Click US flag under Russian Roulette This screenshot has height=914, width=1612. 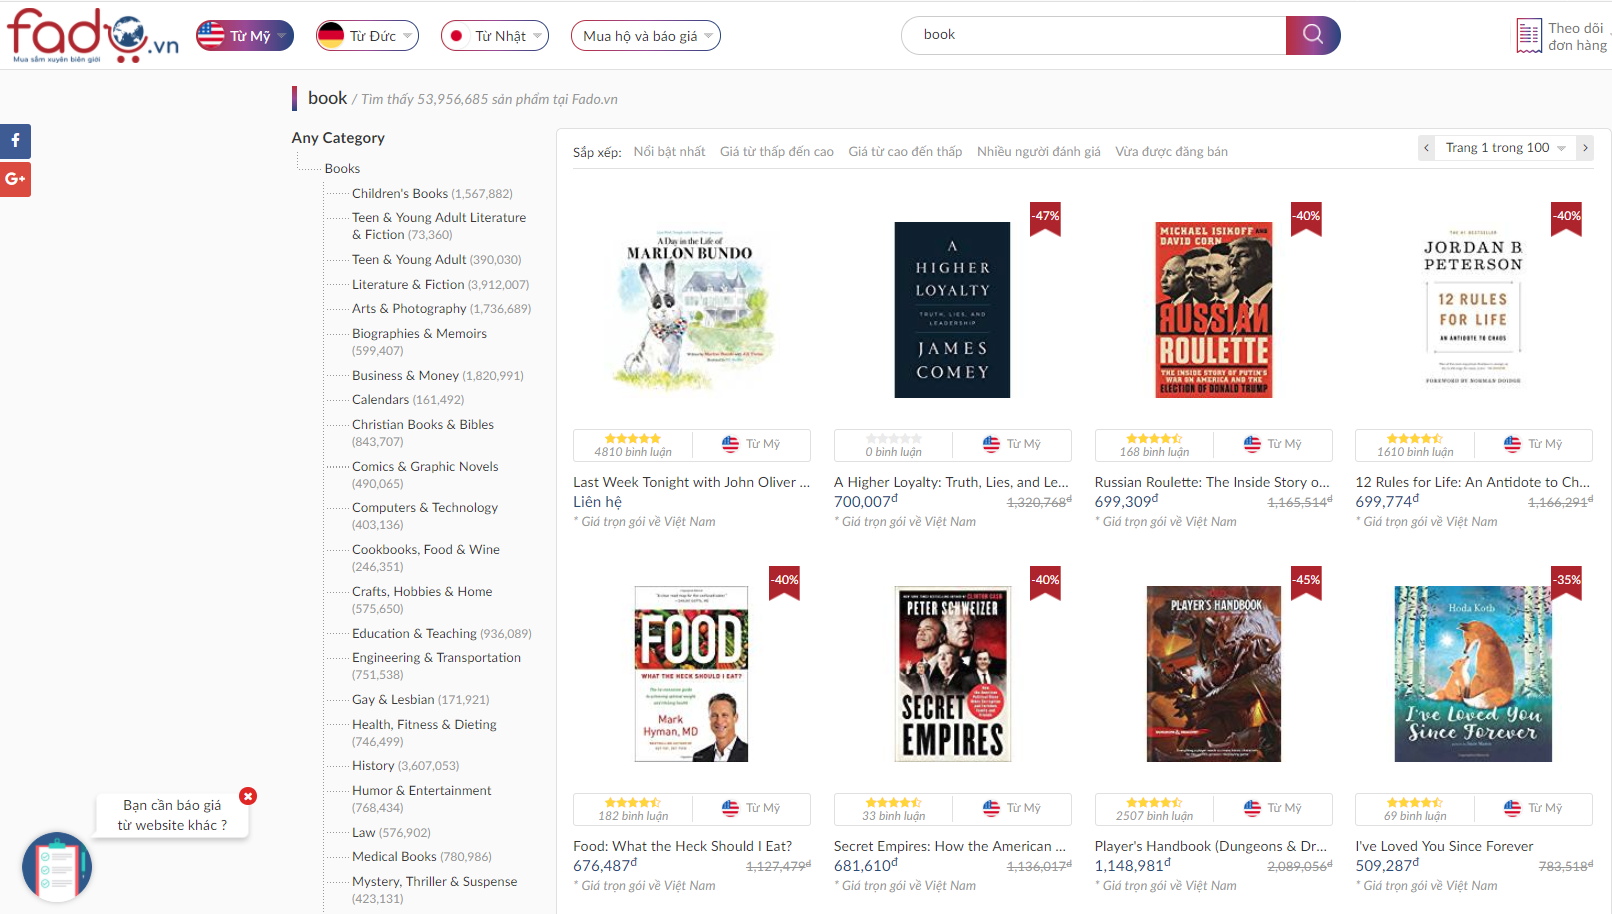[1252, 444]
